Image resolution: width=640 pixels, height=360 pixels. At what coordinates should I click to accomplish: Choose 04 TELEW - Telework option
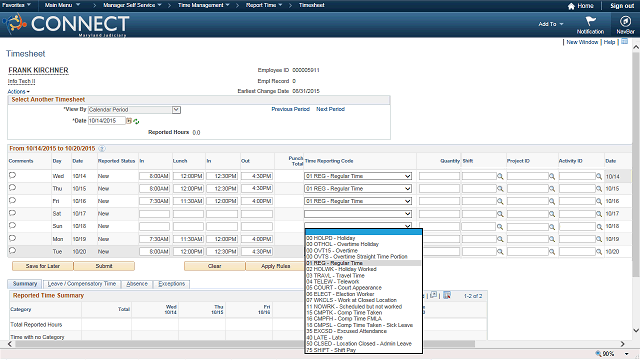(363, 282)
